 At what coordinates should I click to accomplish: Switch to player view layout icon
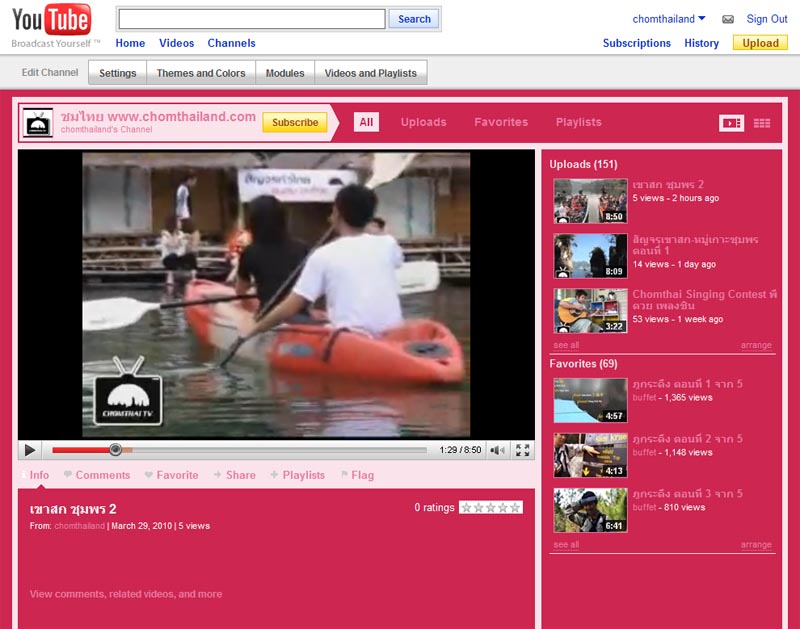pyautogui.click(x=731, y=123)
